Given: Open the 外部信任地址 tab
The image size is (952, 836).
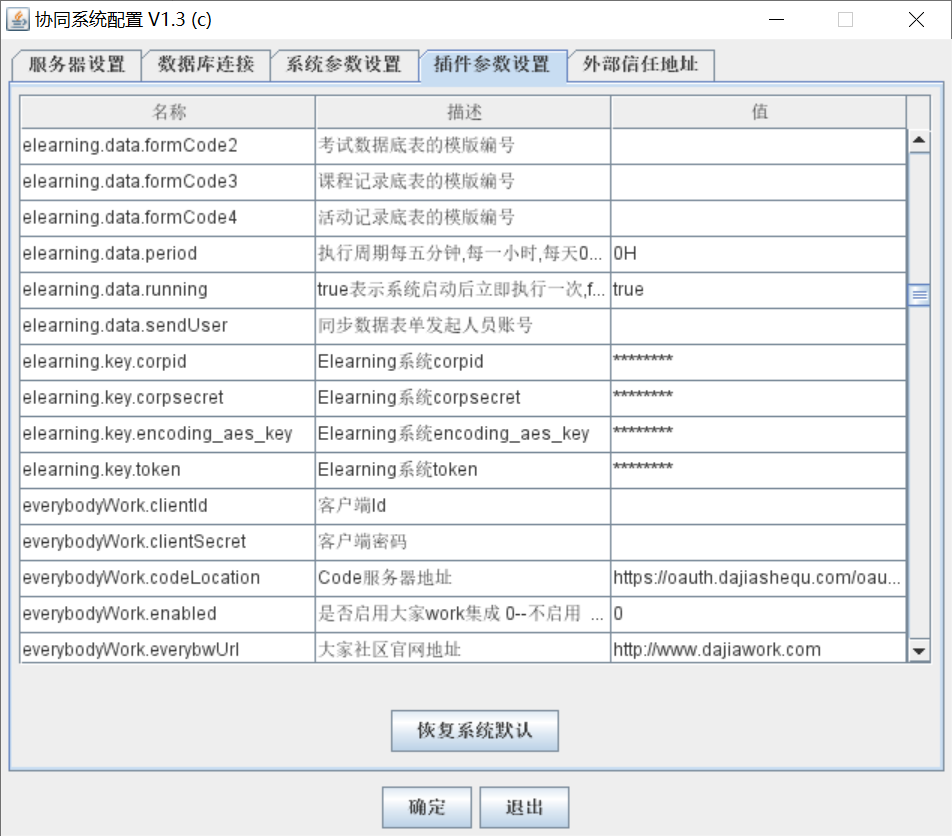Looking at the screenshot, I should point(641,65).
